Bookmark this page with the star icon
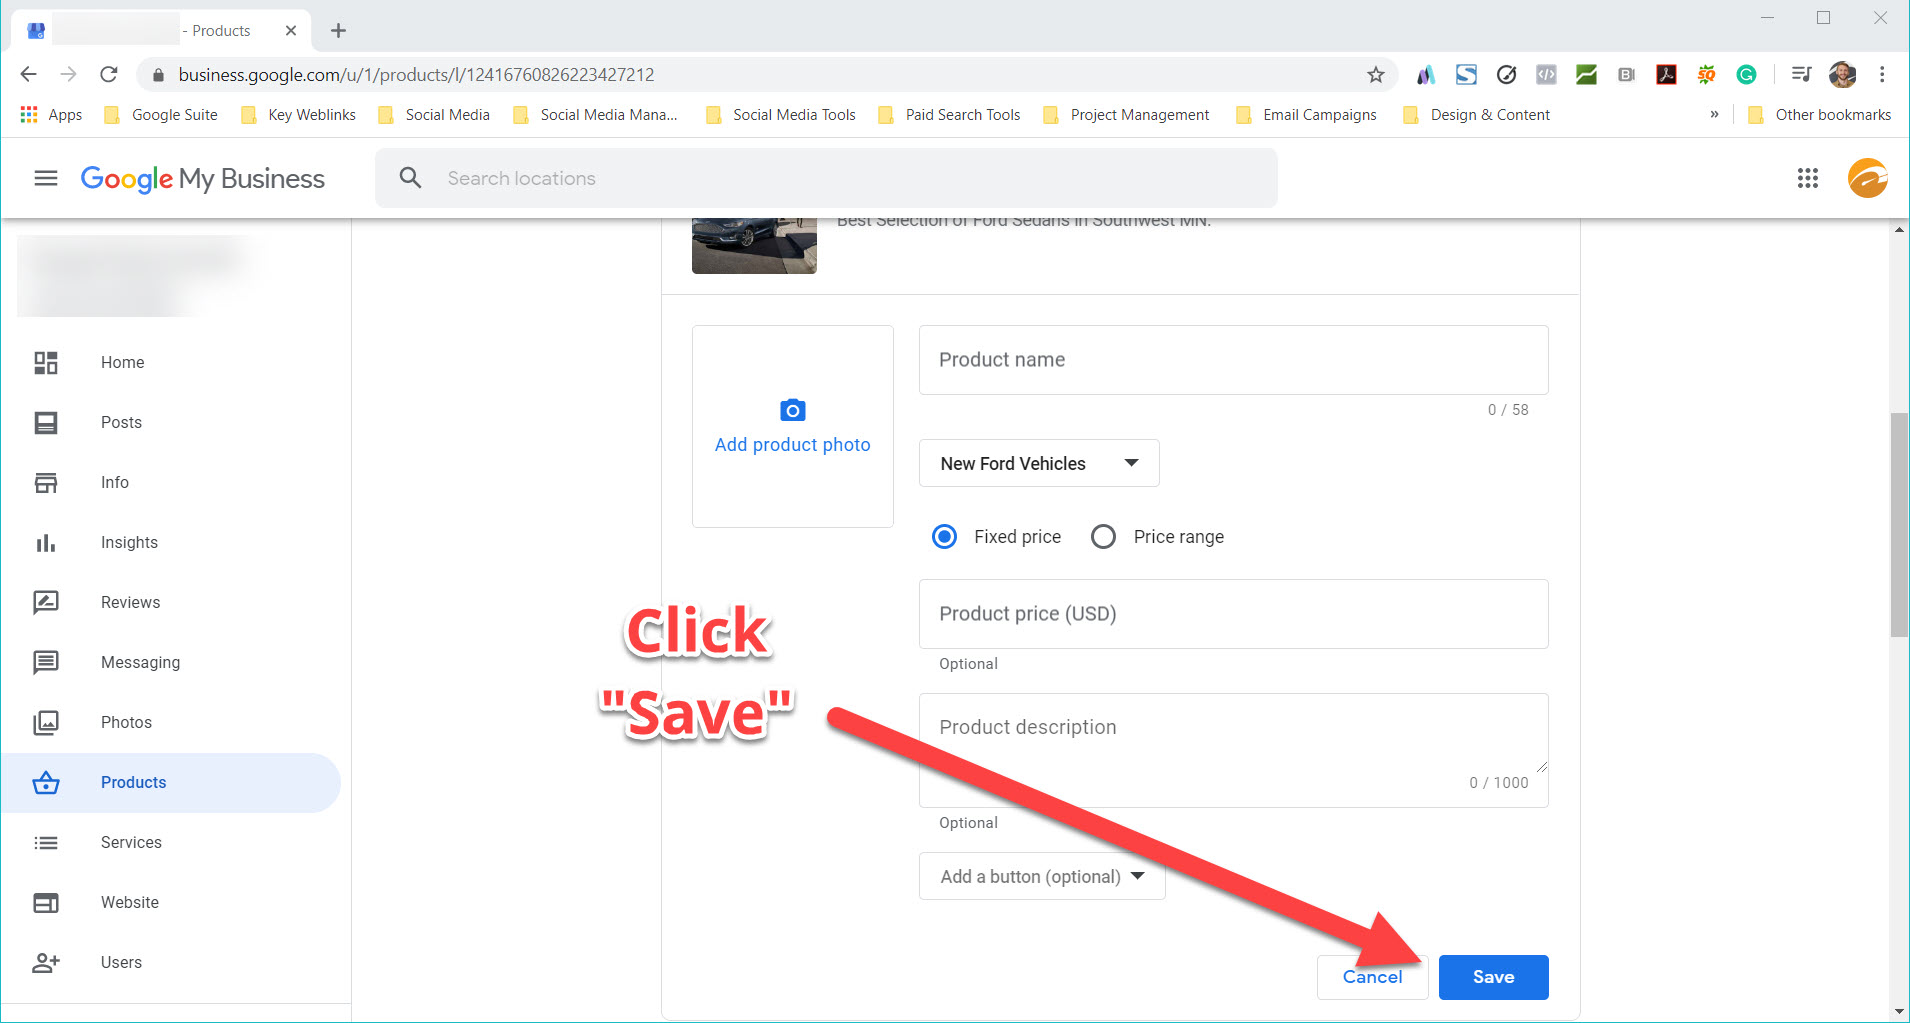The width and height of the screenshot is (1910, 1023). 1376,75
